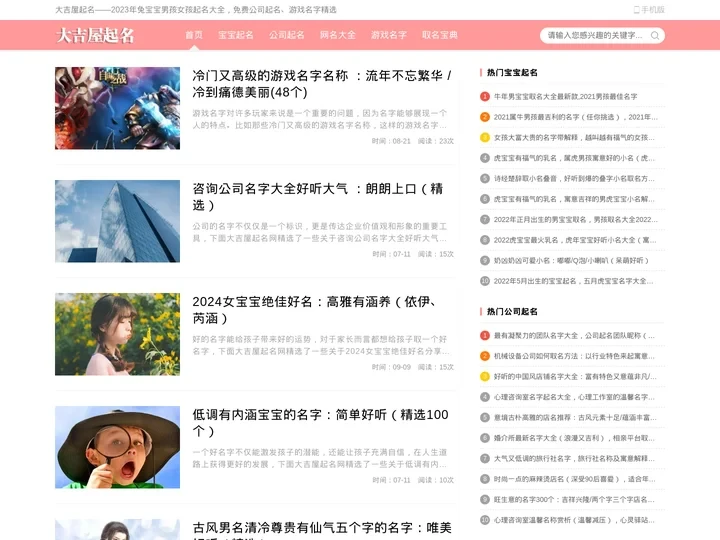Open company item 时尚一点的麻辣烫店名
The height and width of the screenshot is (540, 720).
(x=574, y=479)
